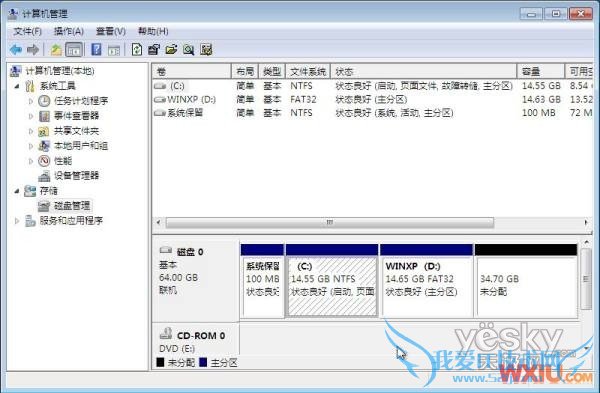Screen dimensions: 600x393
Task: Click the Refresh toolbar icon
Action: coord(137,50)
